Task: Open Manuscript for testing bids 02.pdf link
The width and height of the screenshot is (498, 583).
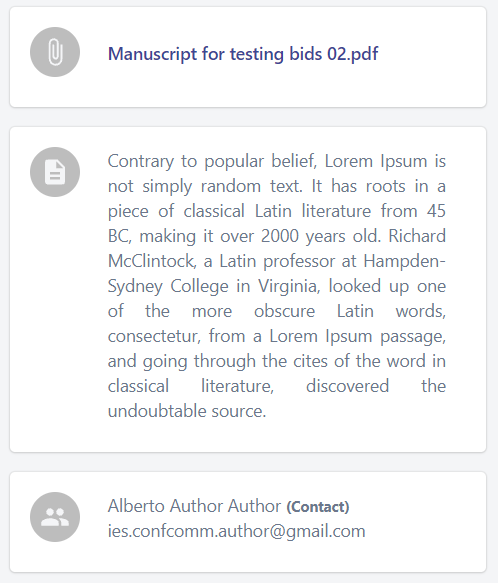Action: point(243,54)
